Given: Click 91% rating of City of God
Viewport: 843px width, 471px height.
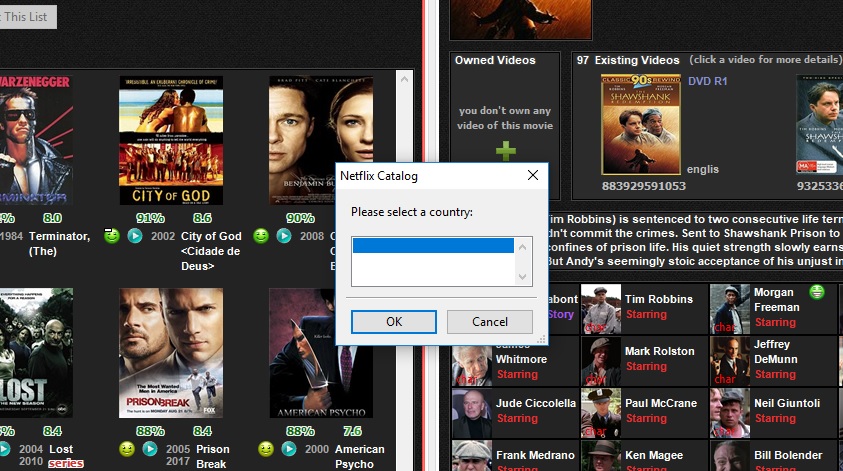Looking at the screenshot, I should click(x=151, y=218).
